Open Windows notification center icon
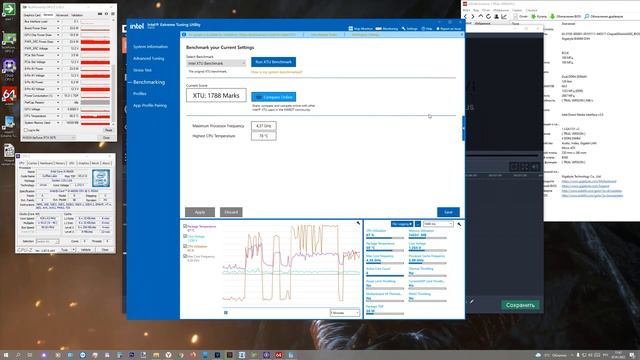The width and height of the screenshot is (640, 360). [631, 355]
